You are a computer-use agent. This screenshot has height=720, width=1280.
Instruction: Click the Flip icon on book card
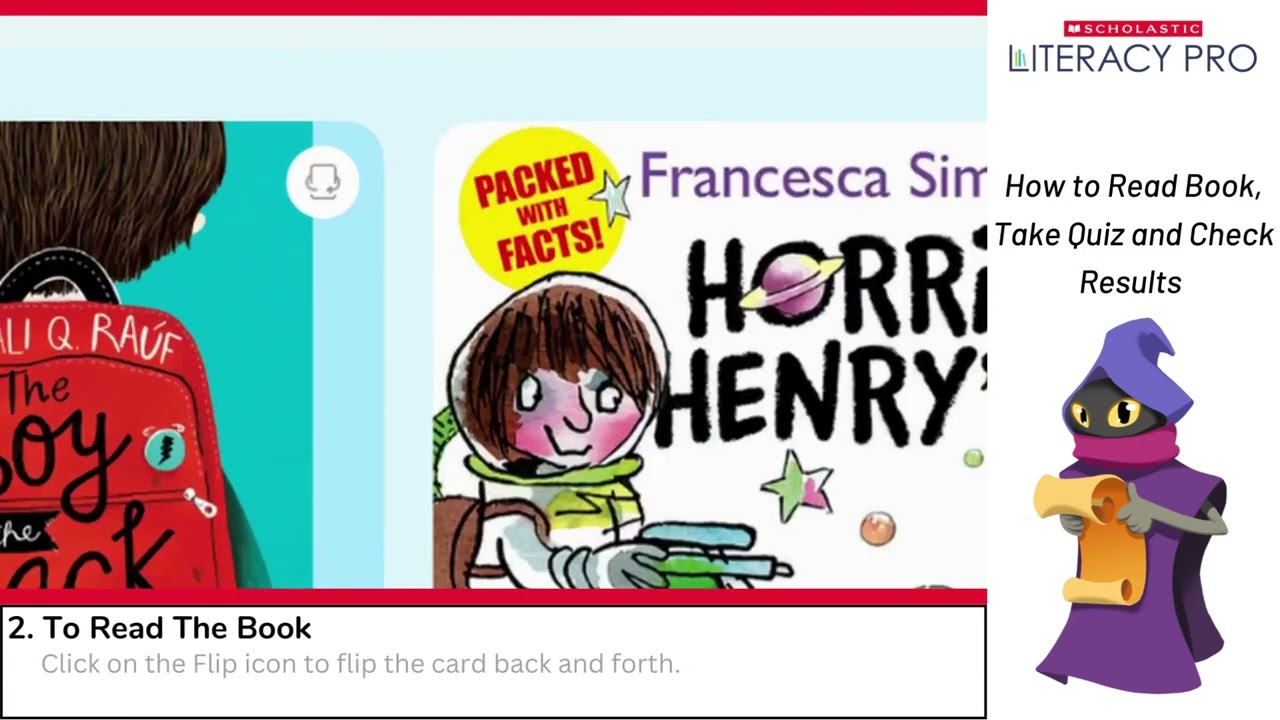322,182
